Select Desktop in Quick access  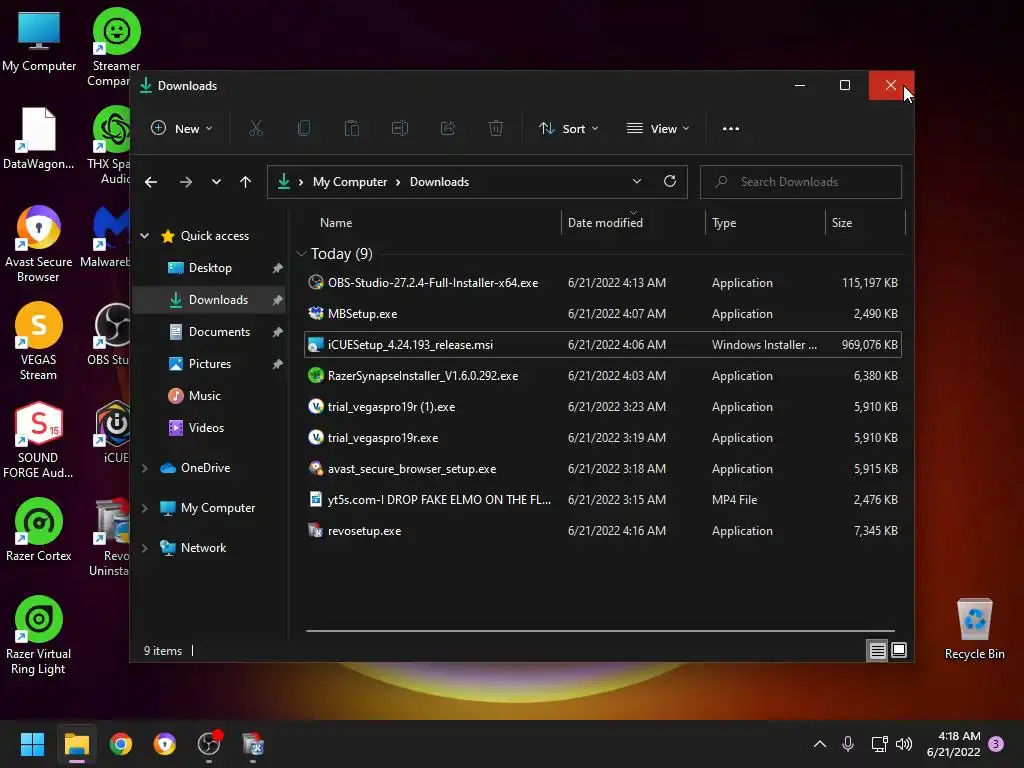click(x=210, y=268)
